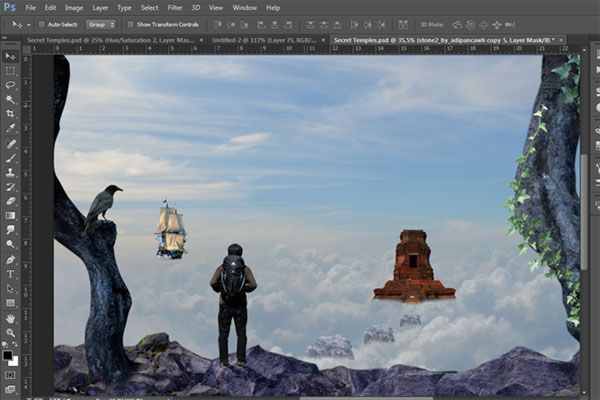Screen dimensions: 600x400
Task: Pick the Eyedropper tool
Action: (x=10, y=129)
